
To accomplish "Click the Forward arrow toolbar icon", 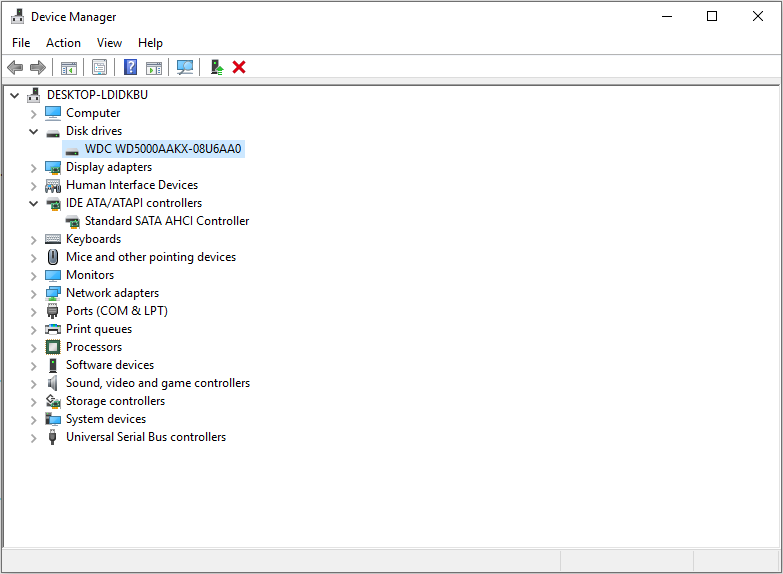I will click(x=38, y=67).
